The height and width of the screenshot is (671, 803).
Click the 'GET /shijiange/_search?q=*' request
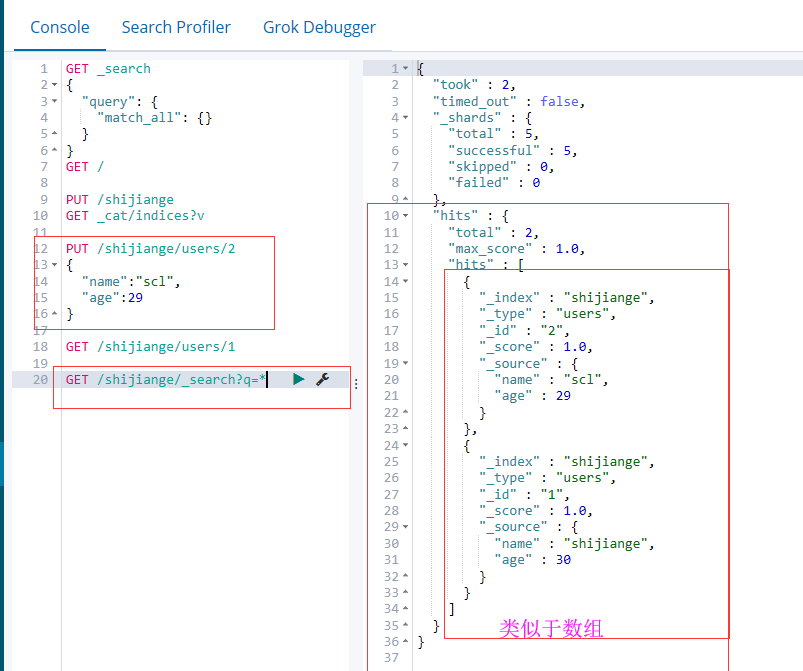tap(165, 380)
